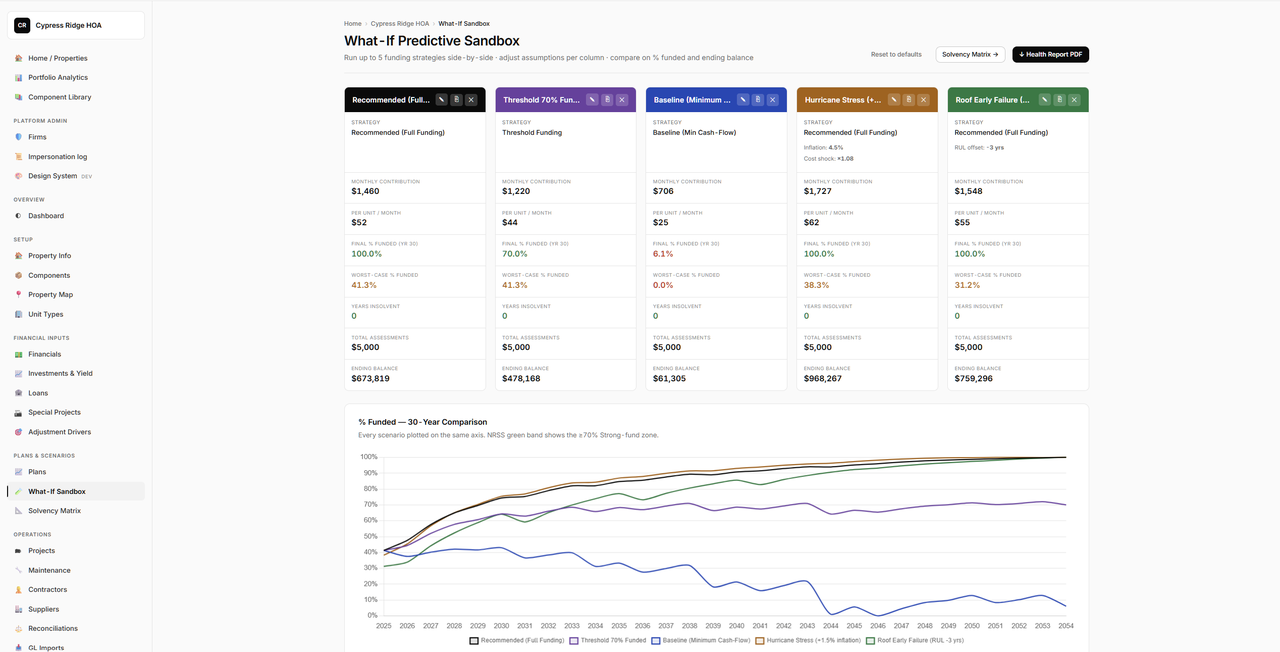
Task: Toggle Hurricane Stress (+1.5% inflation) legend entry
Action: point(808,640)
